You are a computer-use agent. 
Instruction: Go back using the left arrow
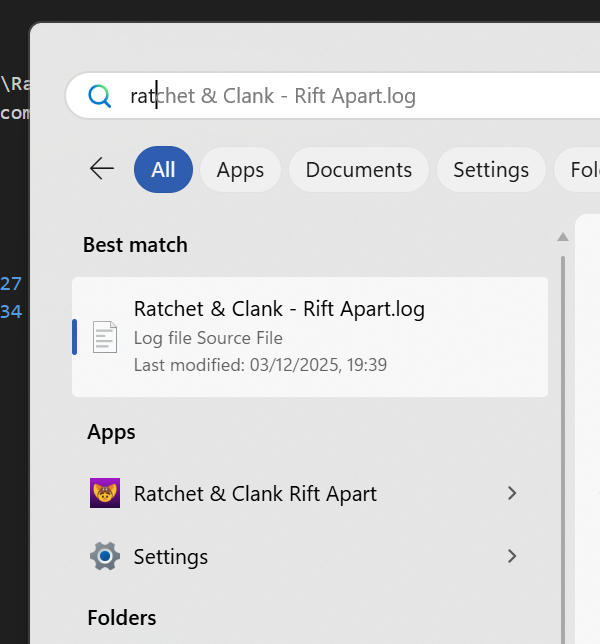tap(102, 169)
